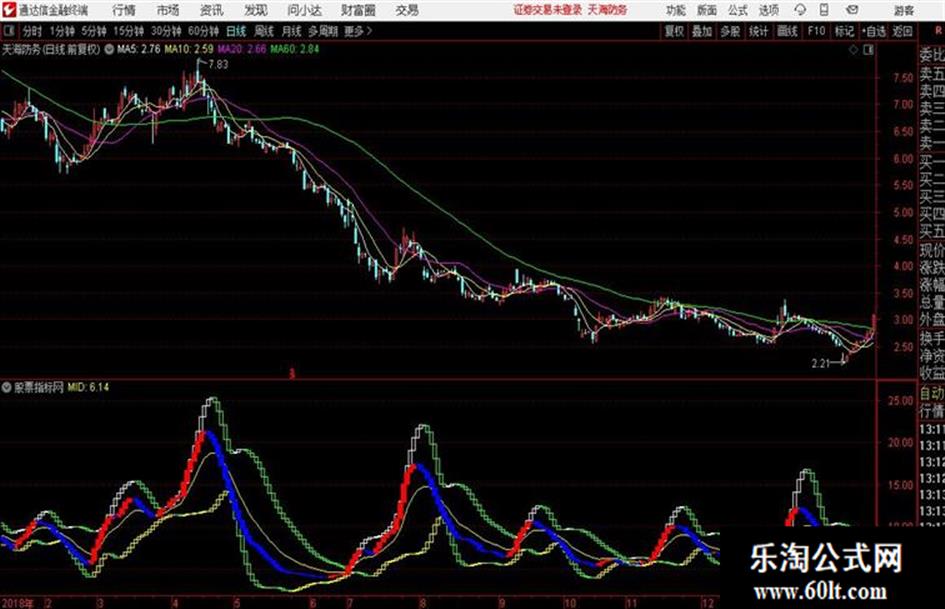
Task: Click the month 8 marker on time axis
Action: click(x=422, y=603)
